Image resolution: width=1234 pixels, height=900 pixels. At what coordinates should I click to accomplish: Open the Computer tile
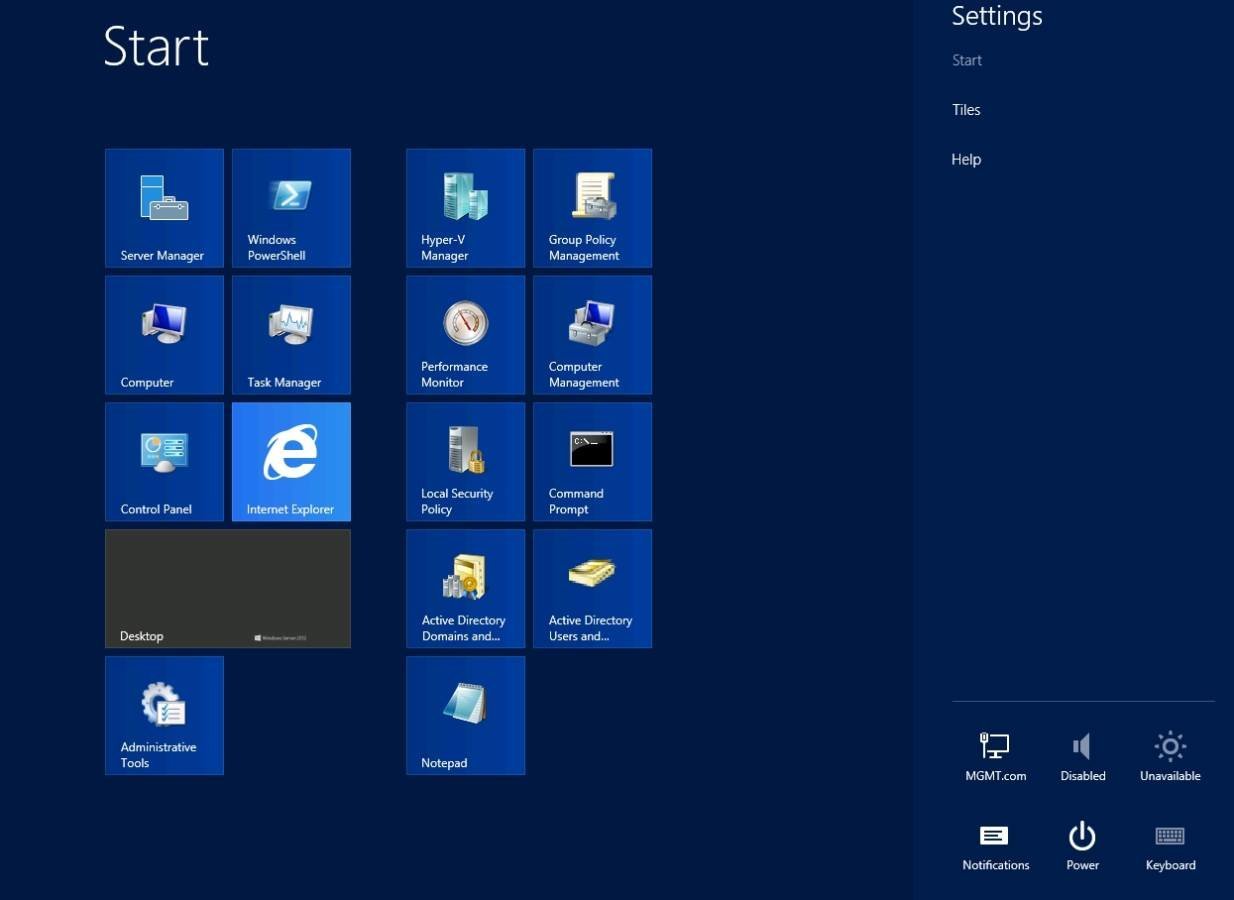164,335
